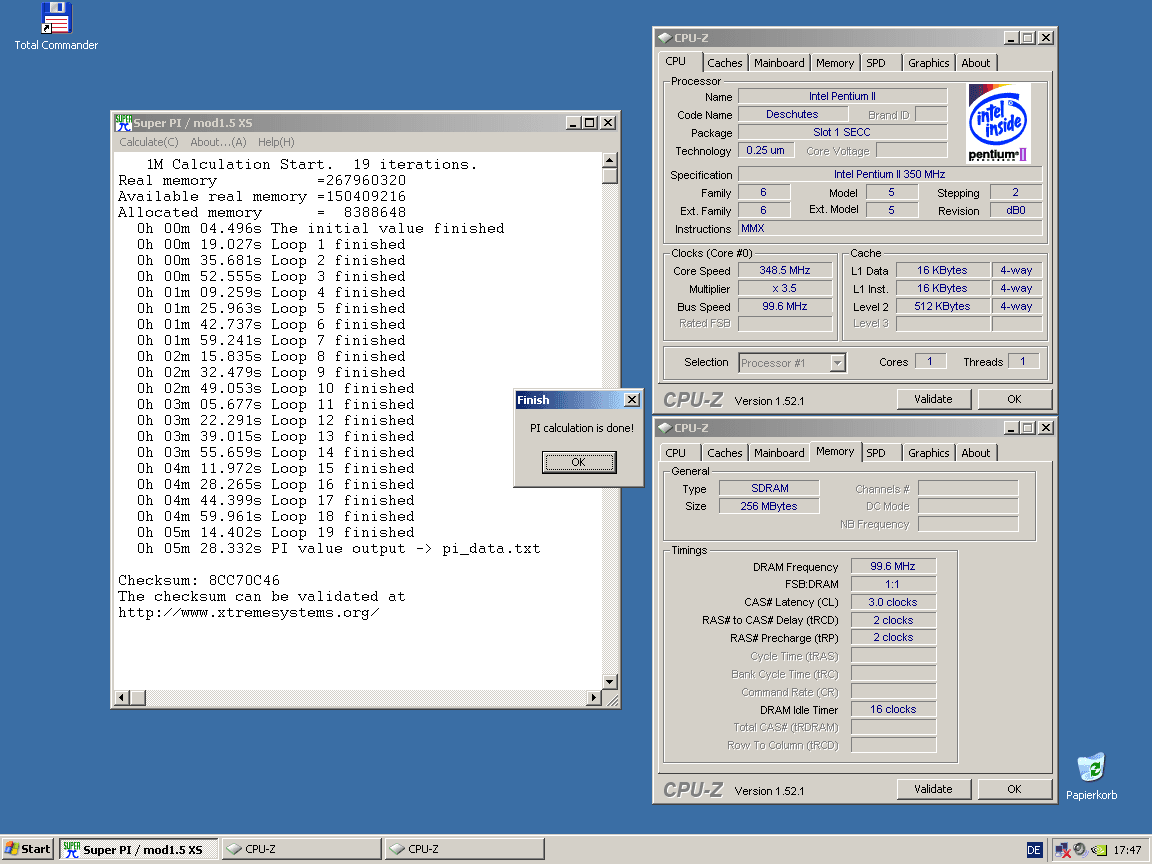Open the Papierkorb recycle bin icon
Viewport: 1152px width, 864px height.
pos(1090,769)
